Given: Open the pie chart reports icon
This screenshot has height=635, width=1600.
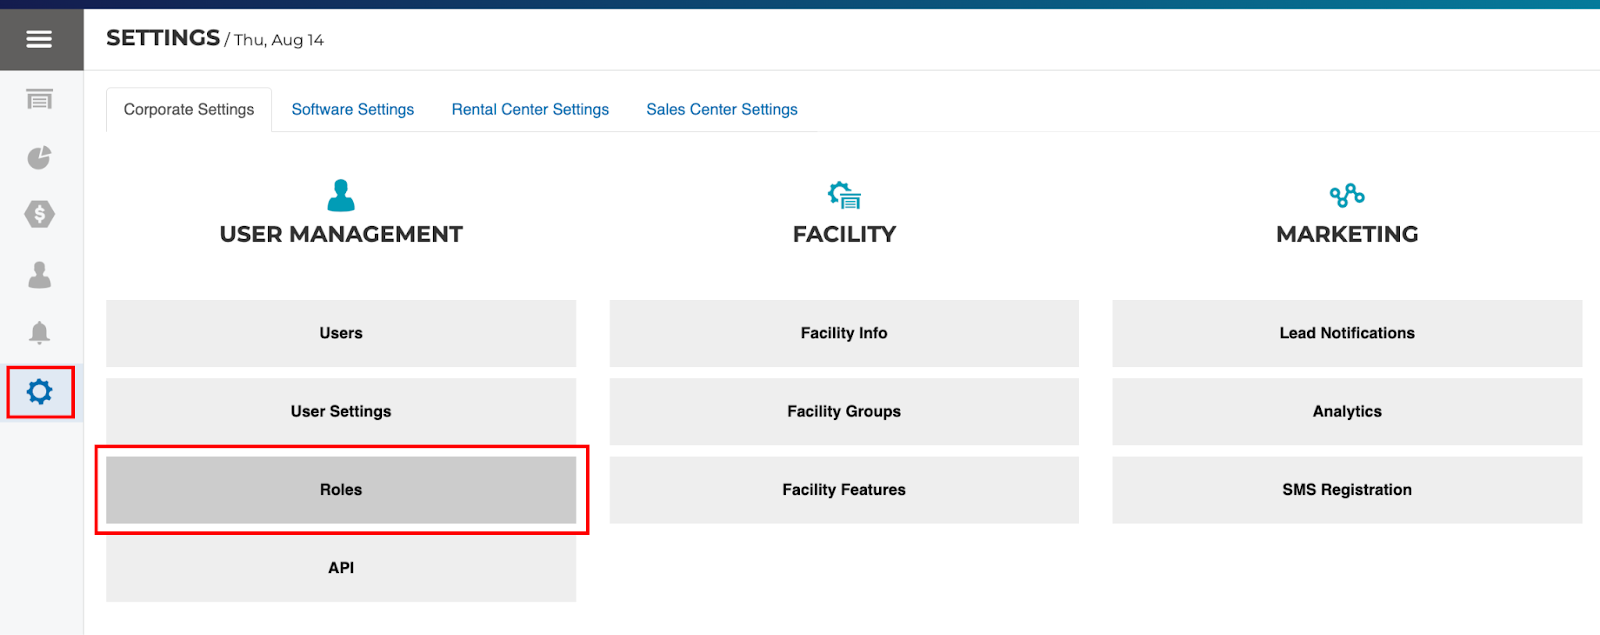Looking at the screenshot, I should [39, 157].
